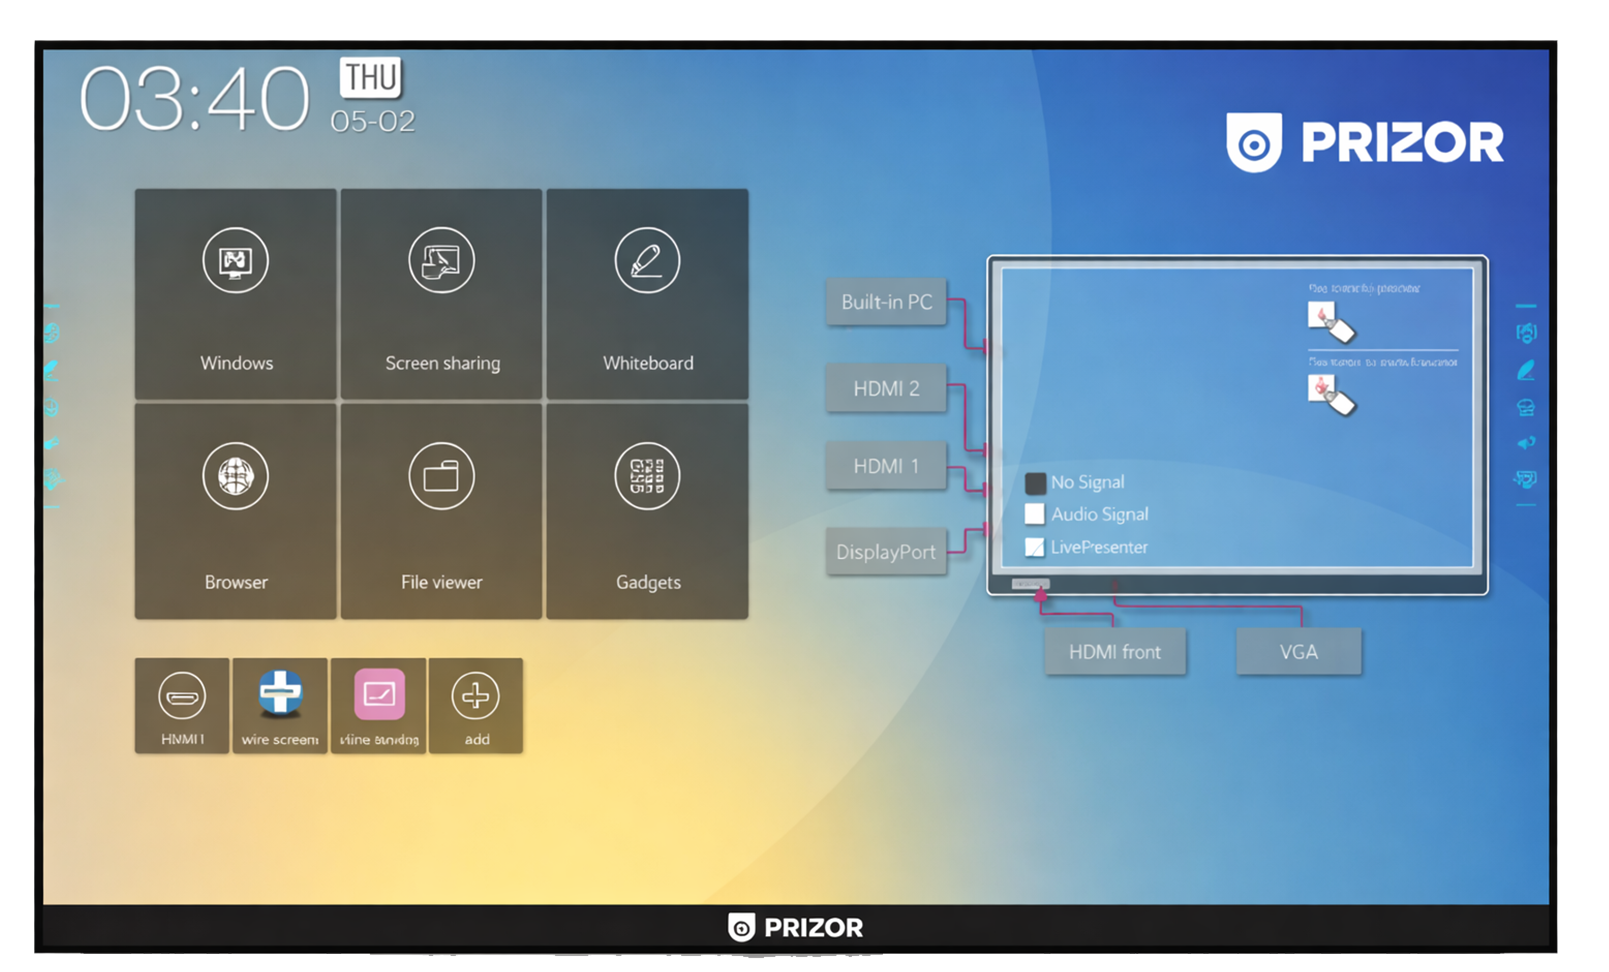Launch Screen sharing

point(441,293)
